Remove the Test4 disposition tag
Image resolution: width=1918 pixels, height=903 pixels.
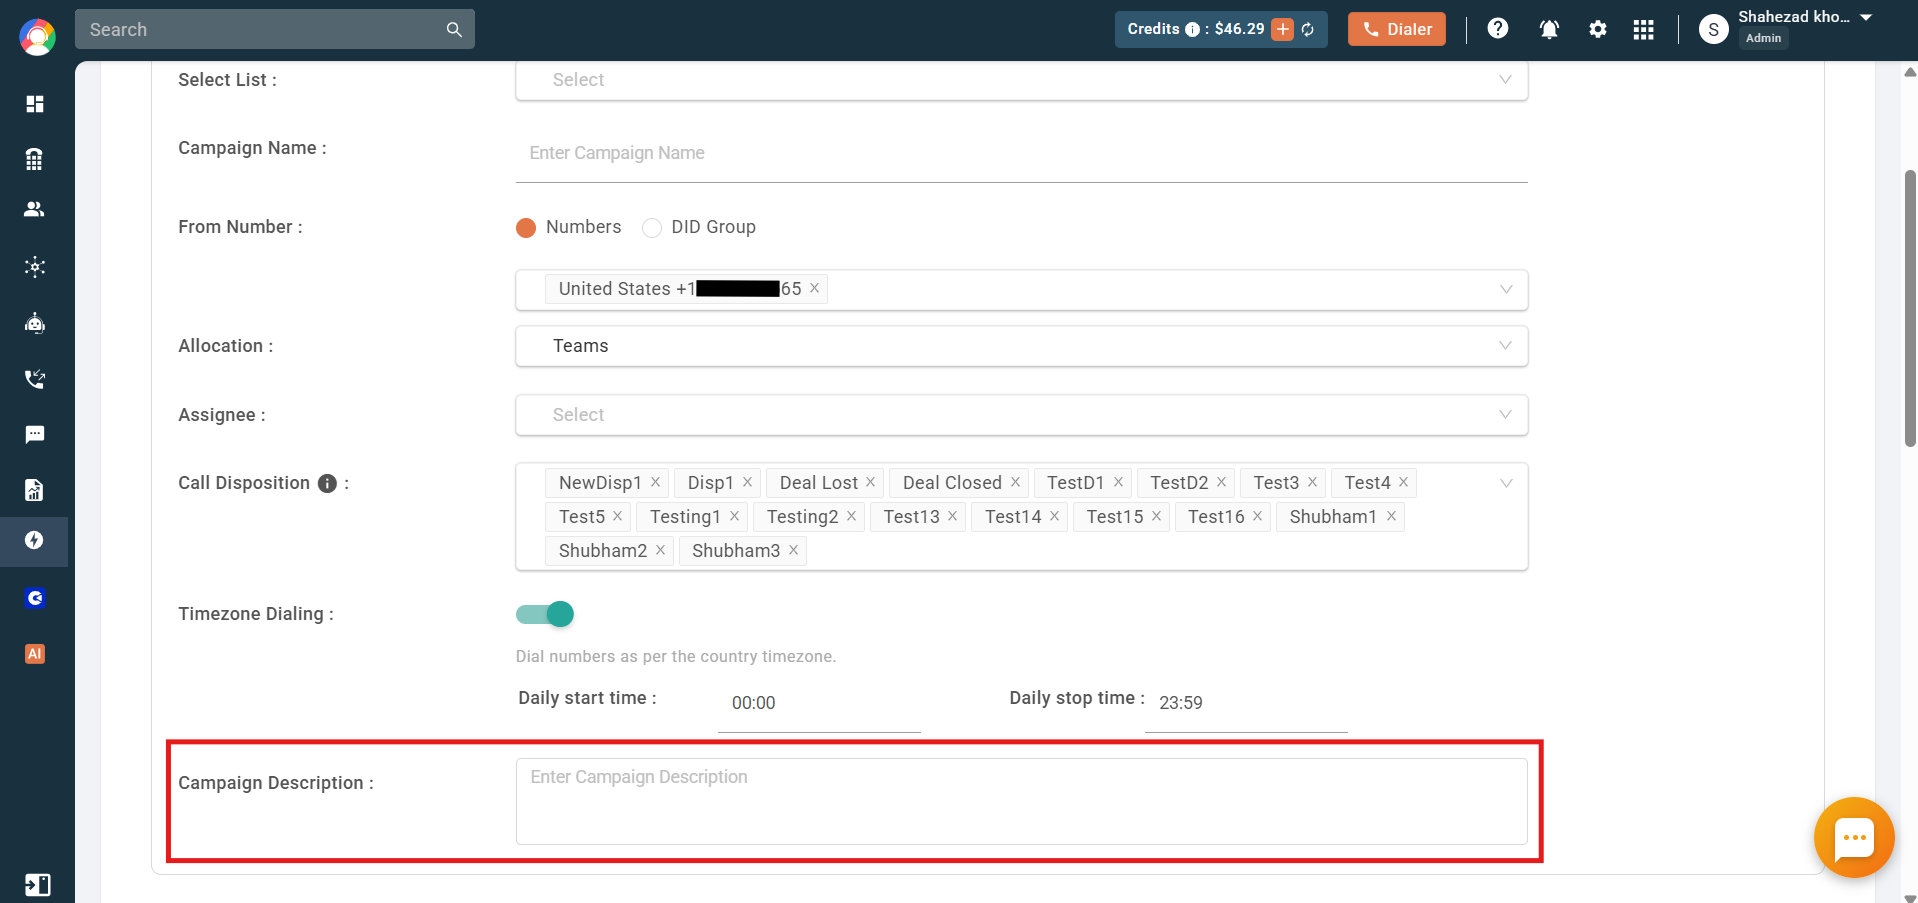tap(1403, 482)
